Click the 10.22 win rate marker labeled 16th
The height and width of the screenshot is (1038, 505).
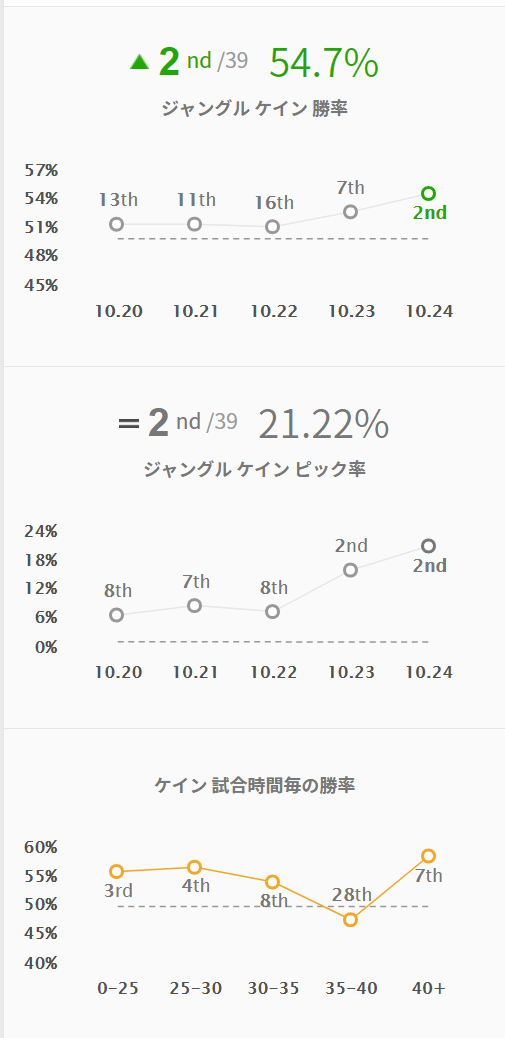pos(273,227)
